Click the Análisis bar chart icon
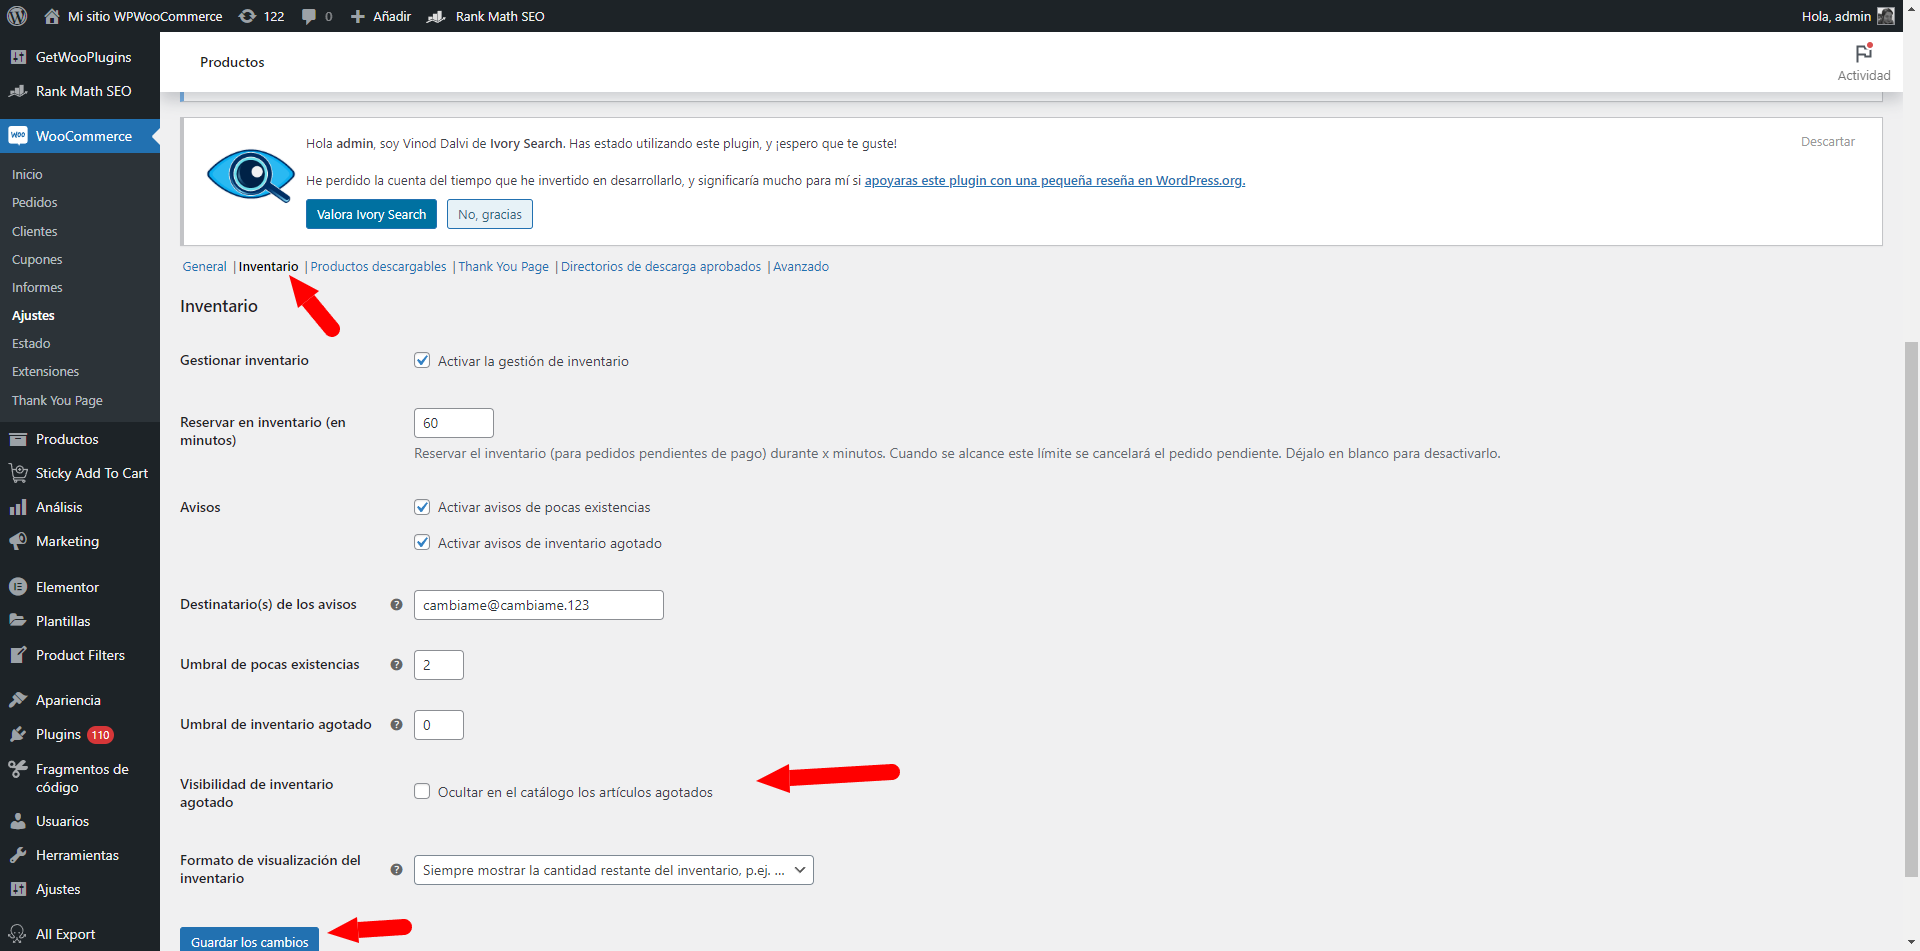The width and height of the screenshot is (1920, 951). click(18, 507)
